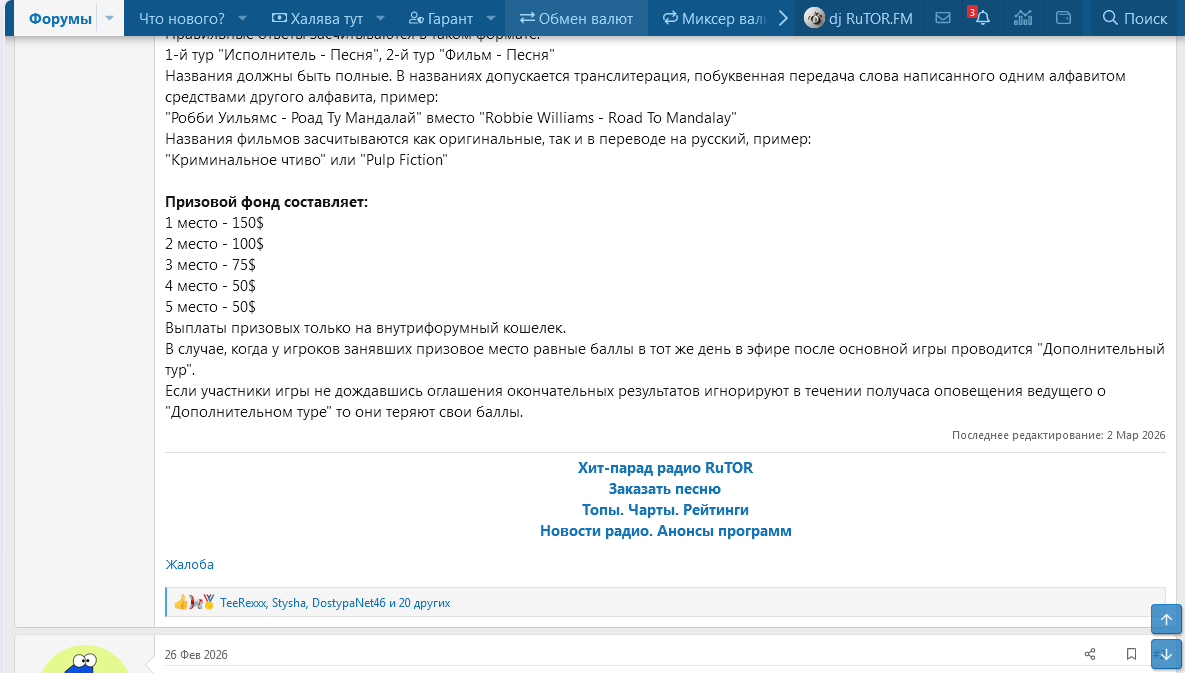Open notifications bell with red badge
The image size is (1185, 673).
982,18
